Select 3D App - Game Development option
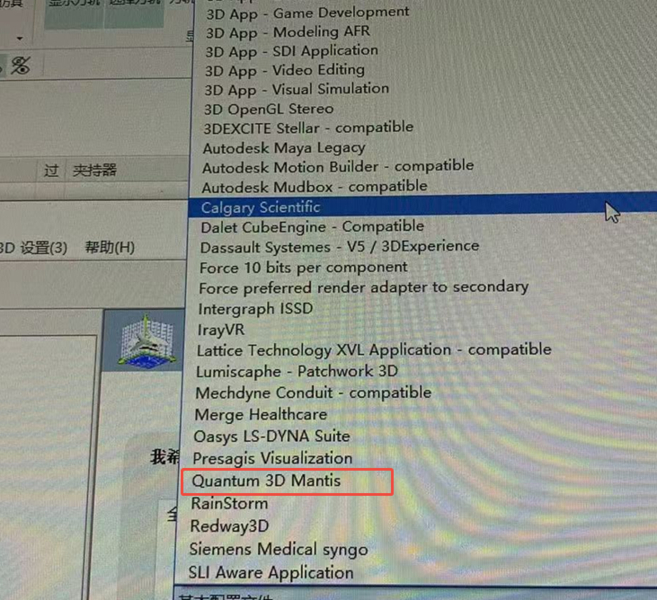 (x=307, y=13)
